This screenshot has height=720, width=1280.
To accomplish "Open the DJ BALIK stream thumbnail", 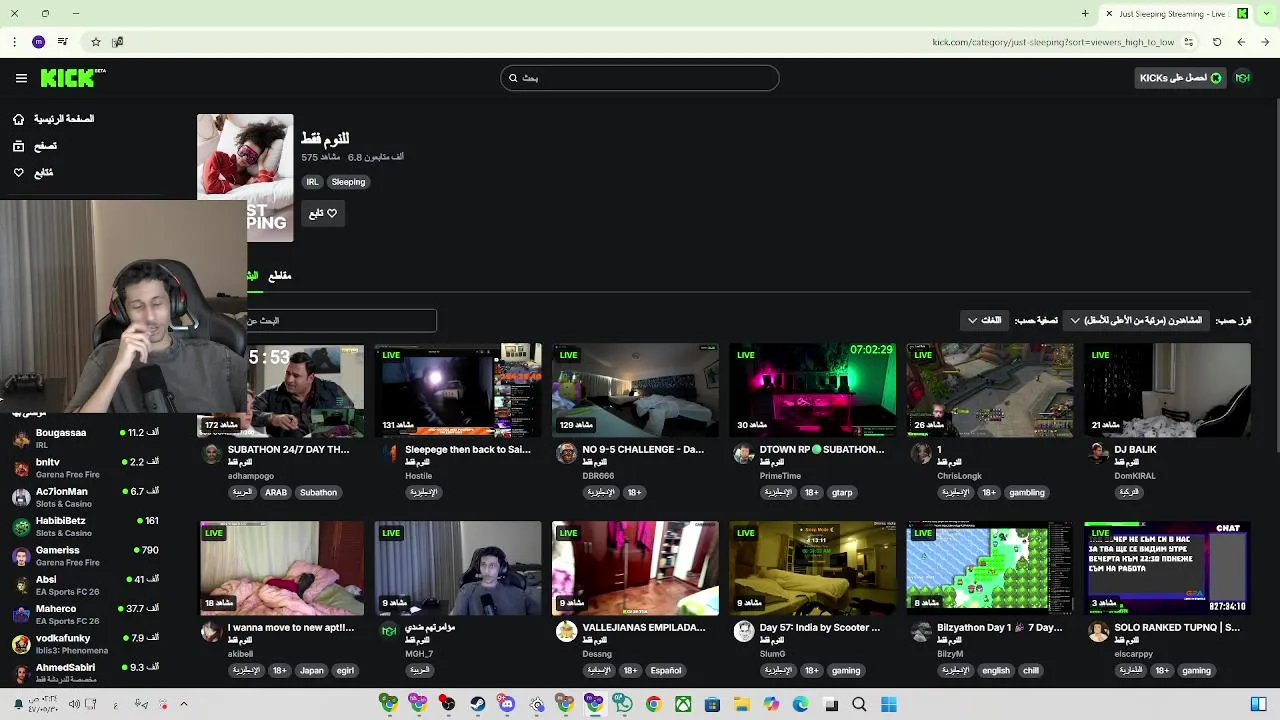I will [1167, 390].
